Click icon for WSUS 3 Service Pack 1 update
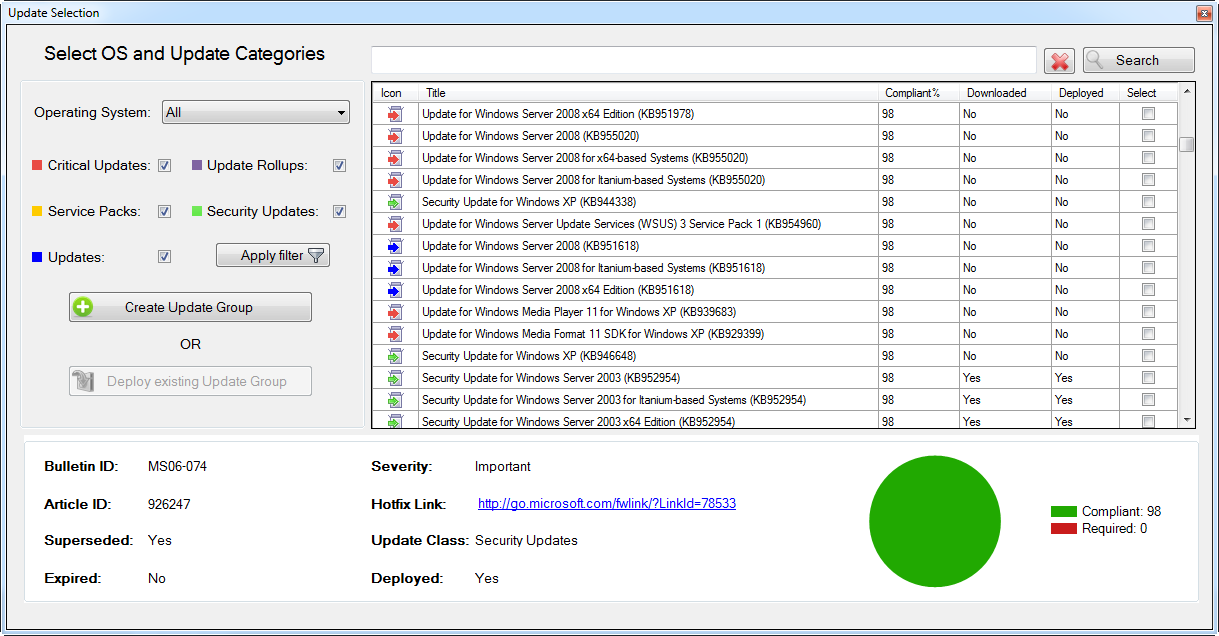This screenshot has width=1219, height=636. coord(394,224)
